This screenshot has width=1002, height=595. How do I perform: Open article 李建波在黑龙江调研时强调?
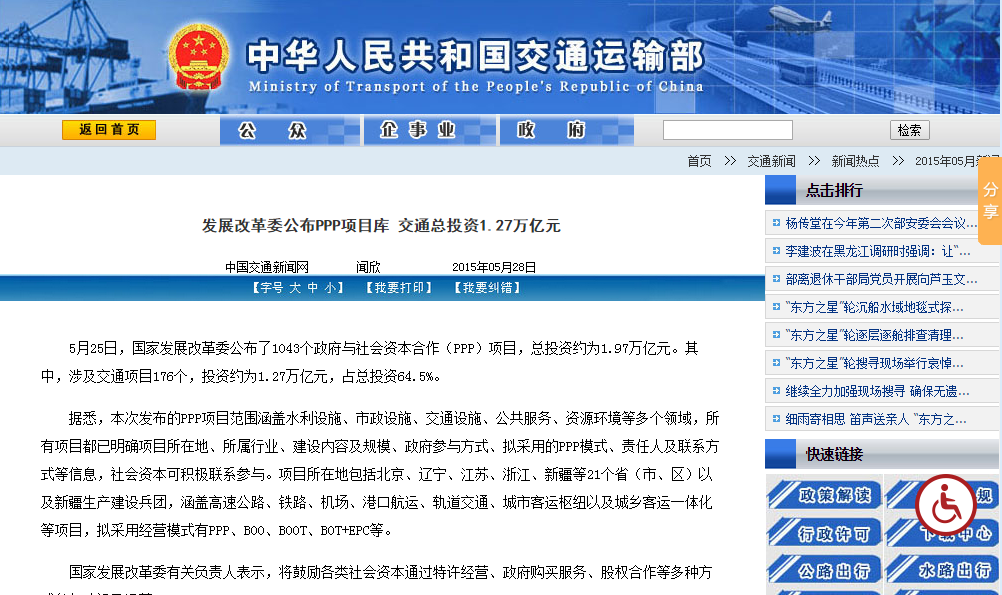click(878, 251)
